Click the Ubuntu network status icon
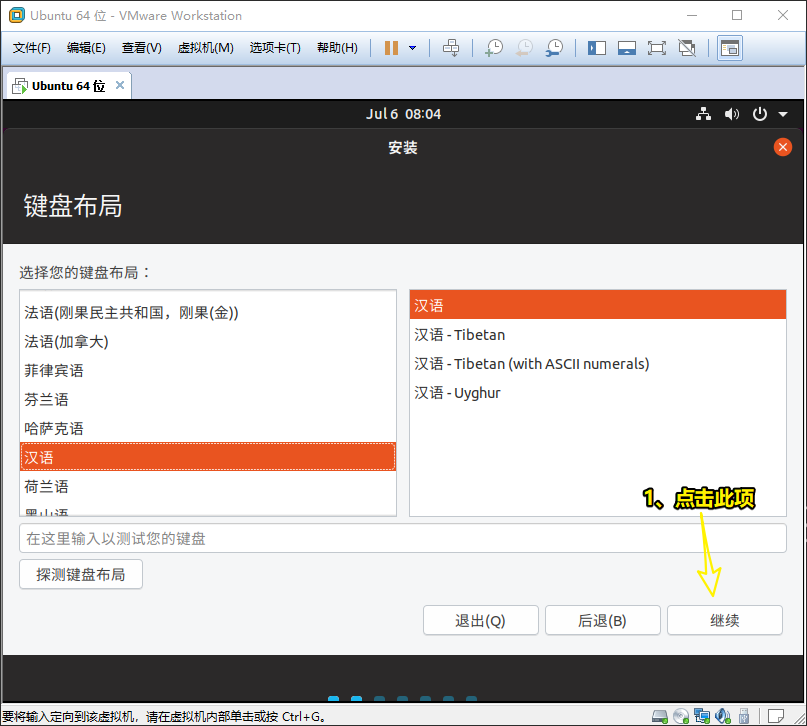Viewport: 807px width, 726px height. click(703, 114)
